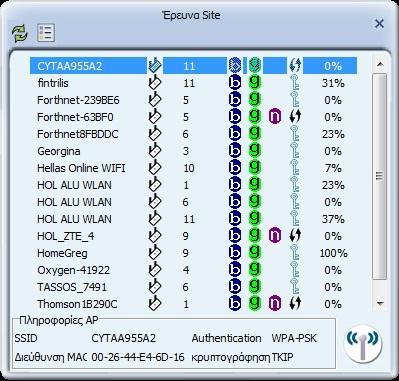Click the blue b icon for TASSOS_7491

[235, 287]
